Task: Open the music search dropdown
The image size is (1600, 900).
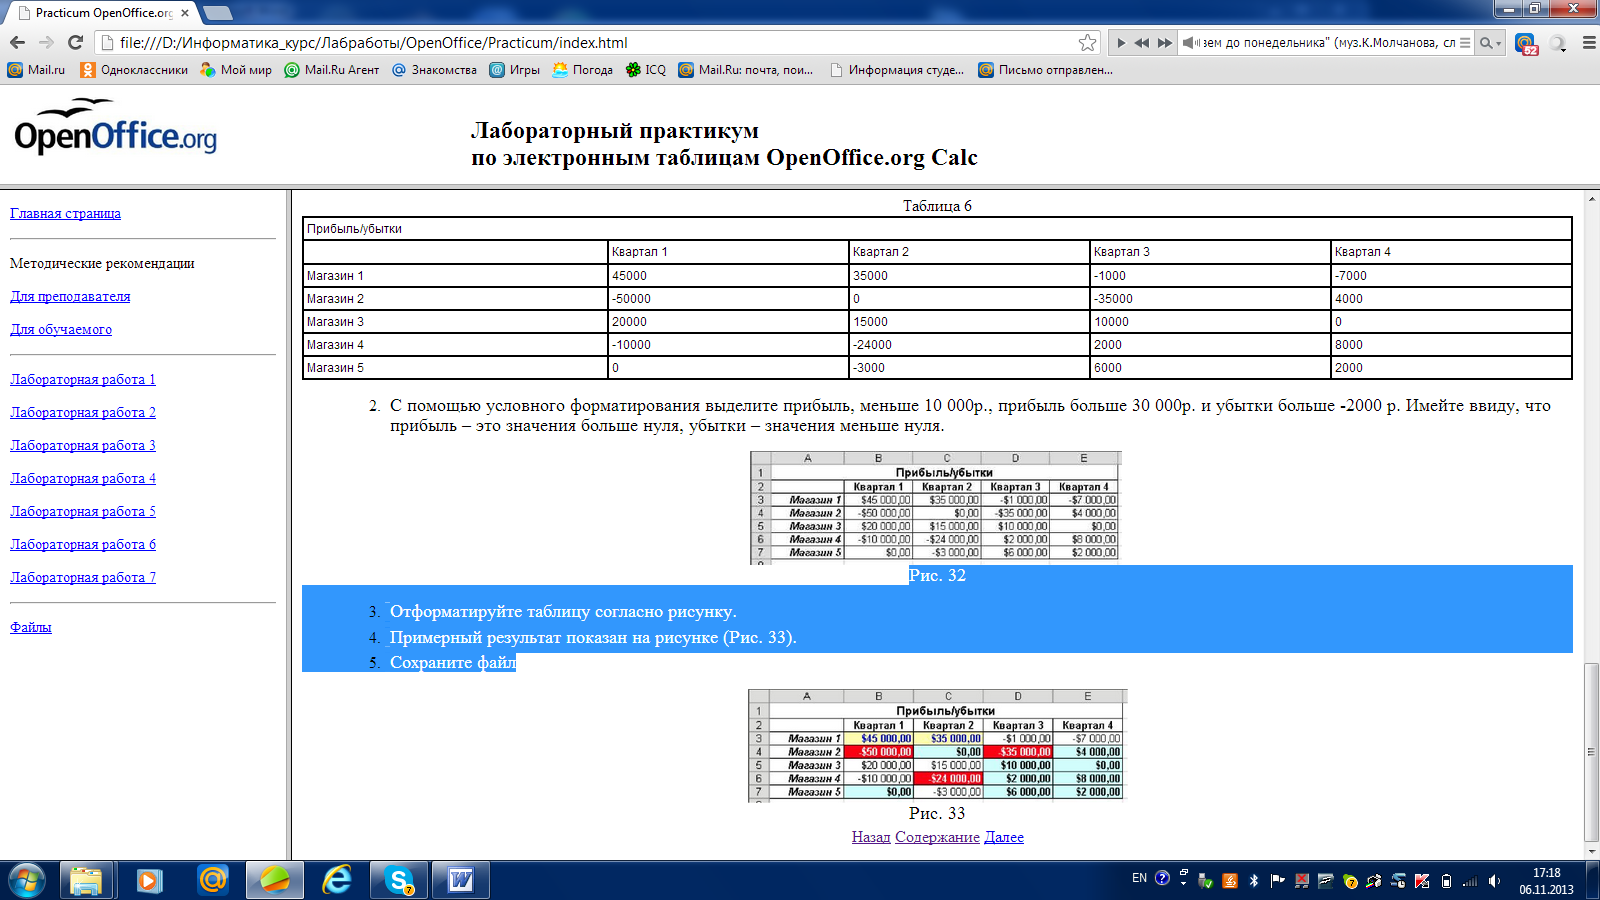Action: point(1491,43)
